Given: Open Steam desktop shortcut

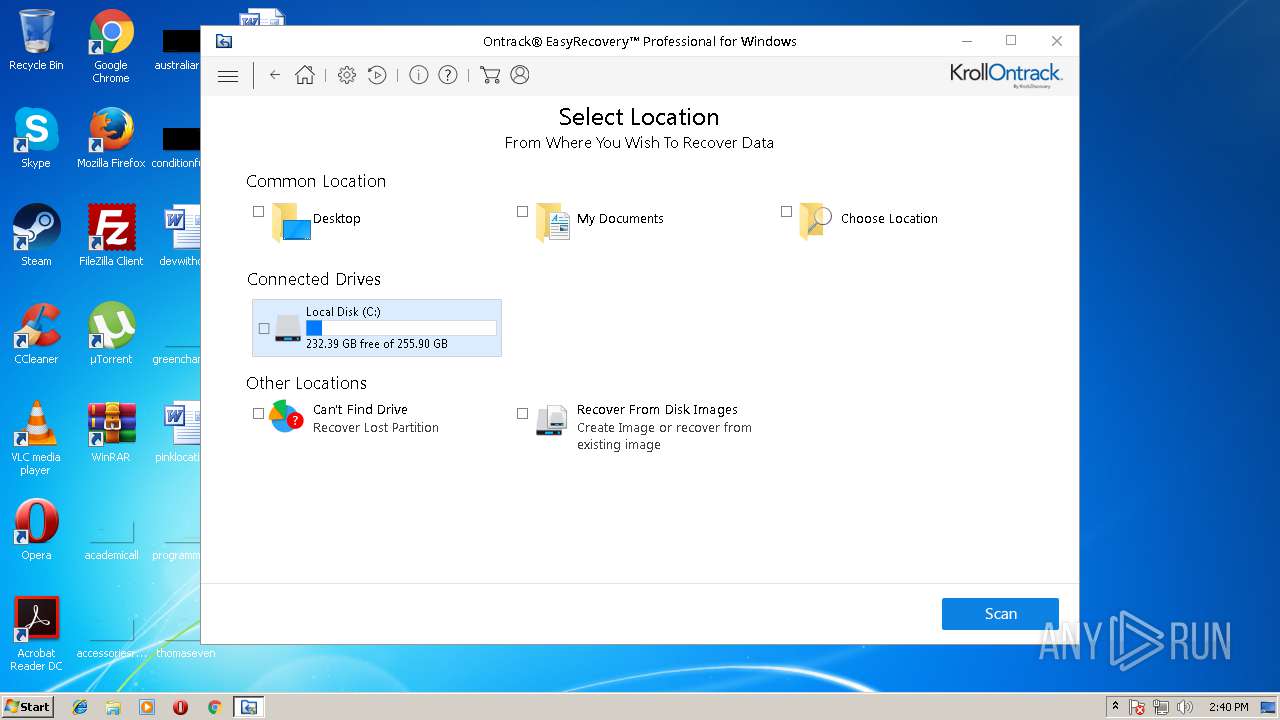Looking at the screenshot, I should (36, 235).
